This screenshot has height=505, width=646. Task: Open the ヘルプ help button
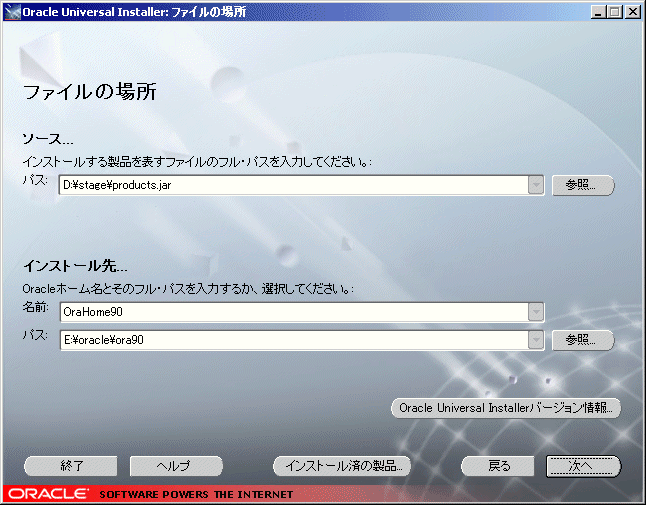pos(176,466)
